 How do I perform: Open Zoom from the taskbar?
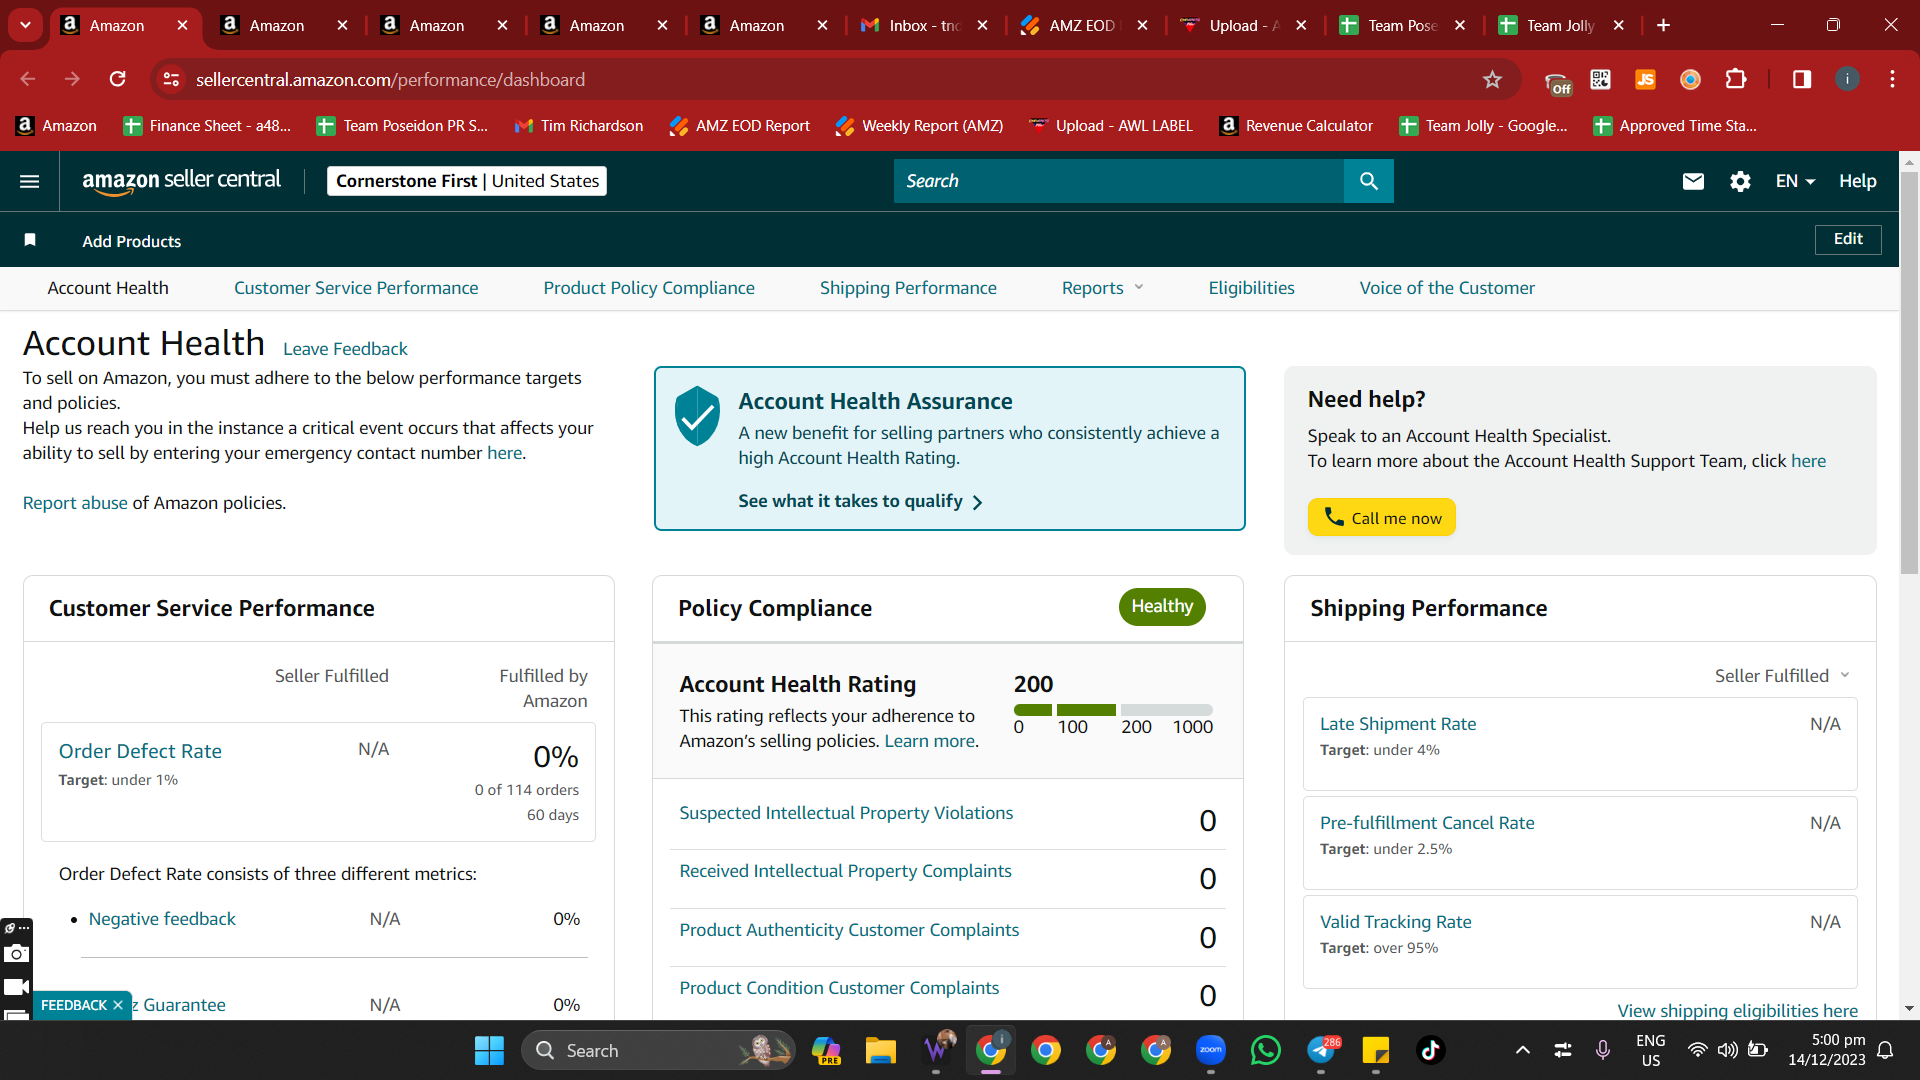(1211, 1050)
